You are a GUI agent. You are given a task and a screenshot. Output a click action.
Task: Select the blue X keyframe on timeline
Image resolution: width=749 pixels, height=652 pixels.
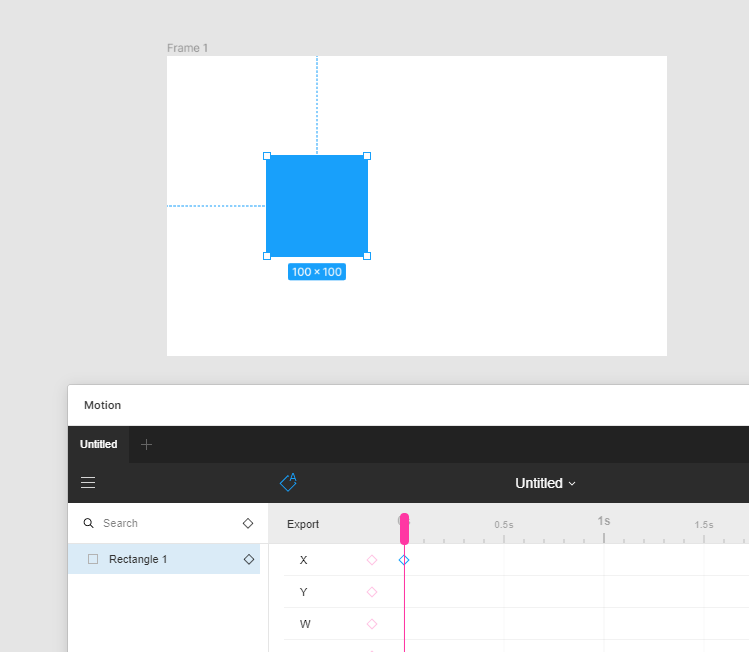[x=404, y=560]
